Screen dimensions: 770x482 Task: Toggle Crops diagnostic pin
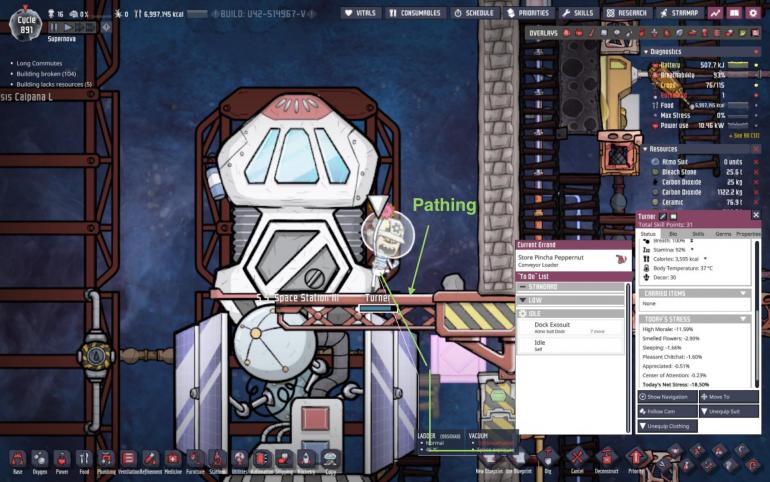coord(756,85)
